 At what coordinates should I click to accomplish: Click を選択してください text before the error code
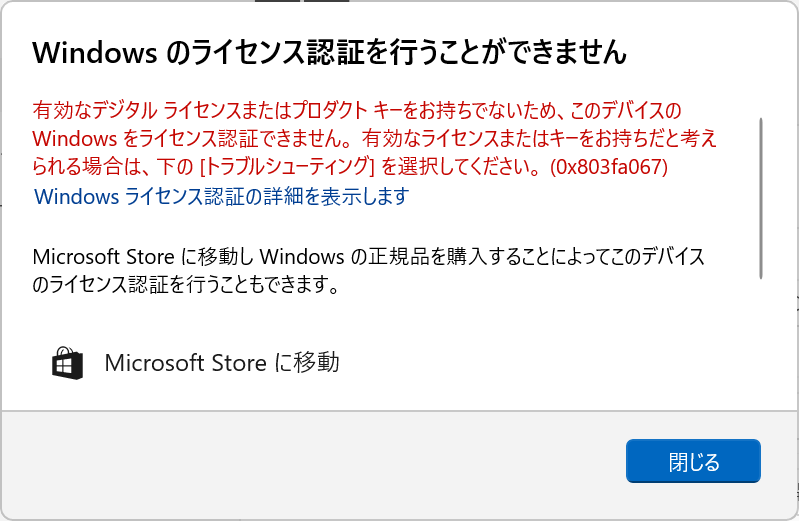(x=462, y=167)
